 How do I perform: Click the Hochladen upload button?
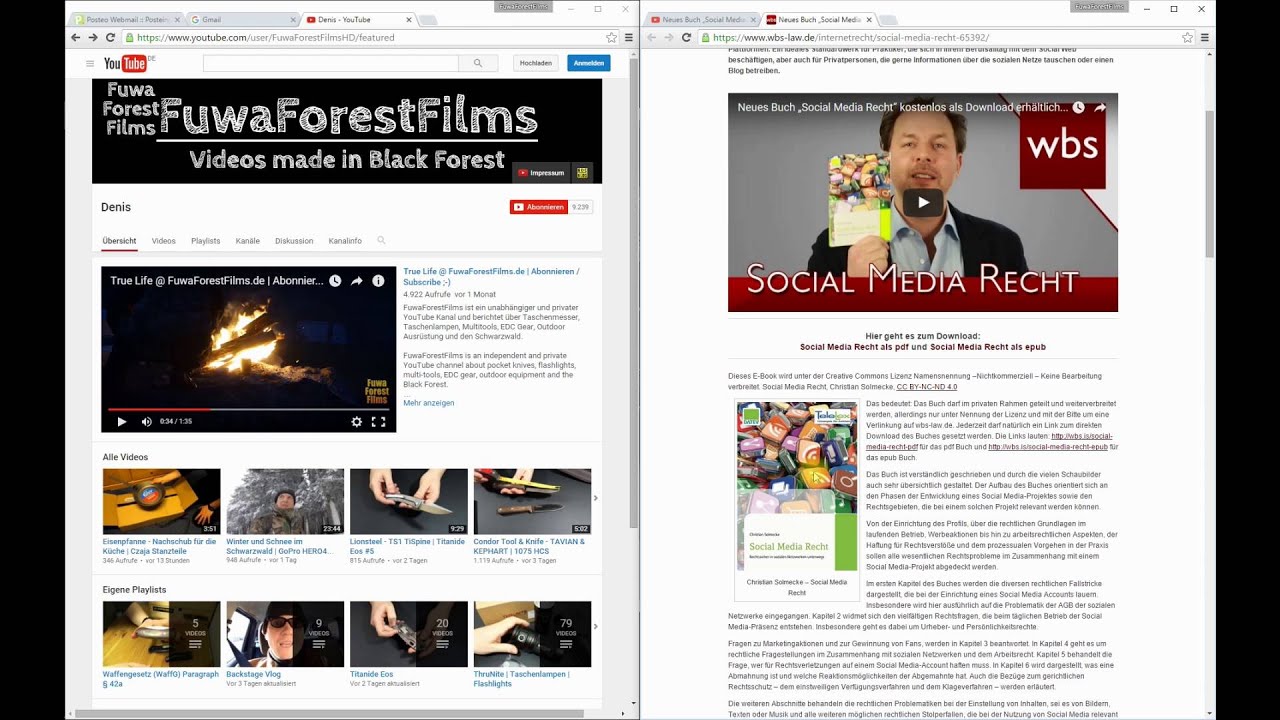535,63
